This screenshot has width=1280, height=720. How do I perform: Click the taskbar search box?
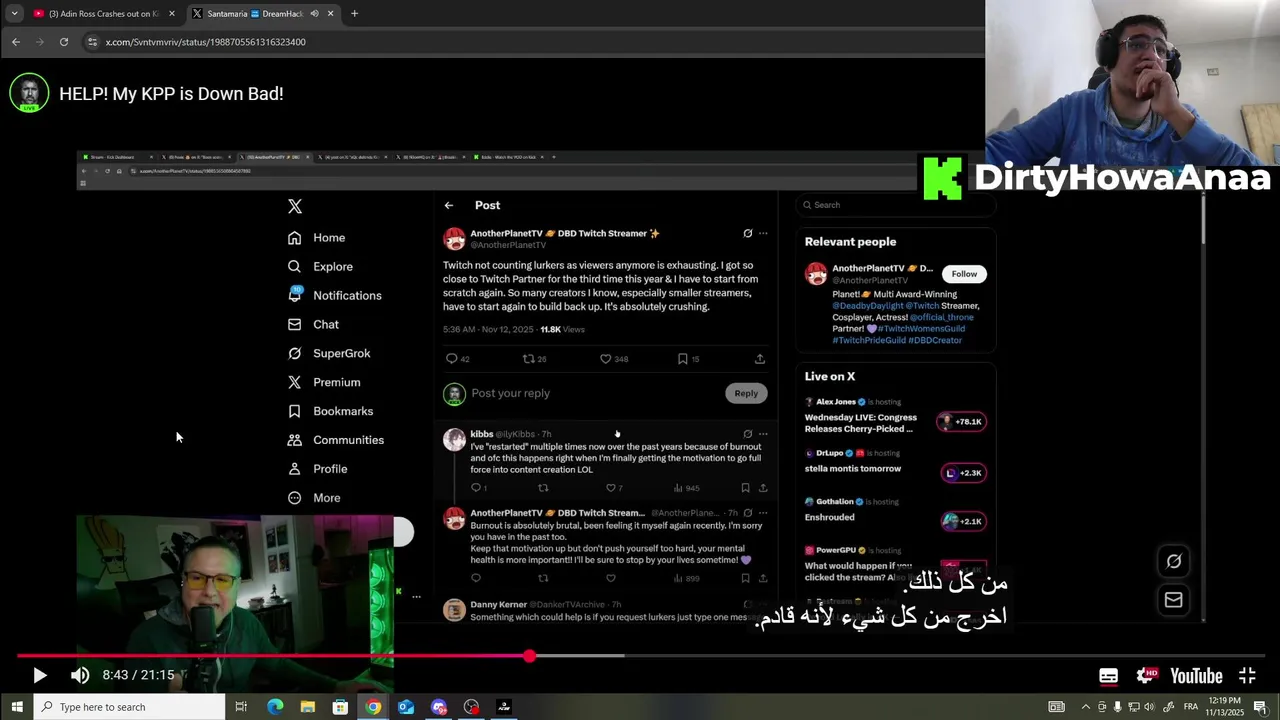(130, 707)
